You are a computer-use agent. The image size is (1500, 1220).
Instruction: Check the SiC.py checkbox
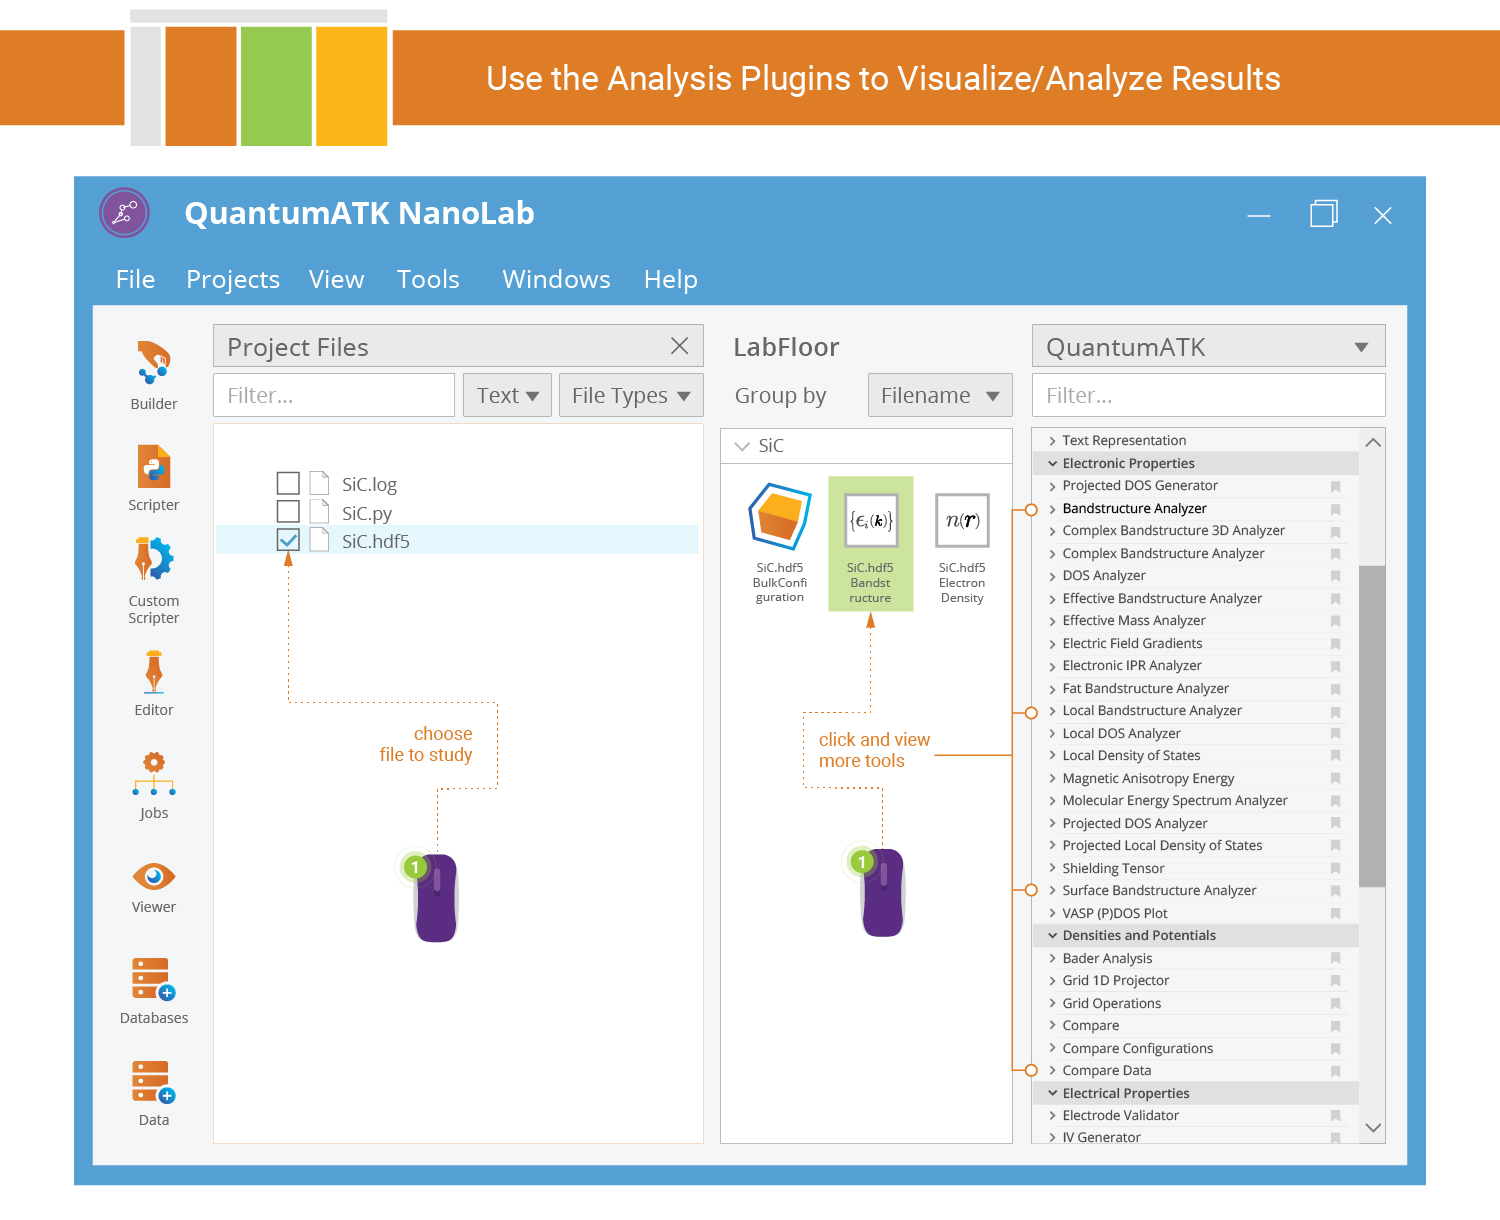point(288,512)
